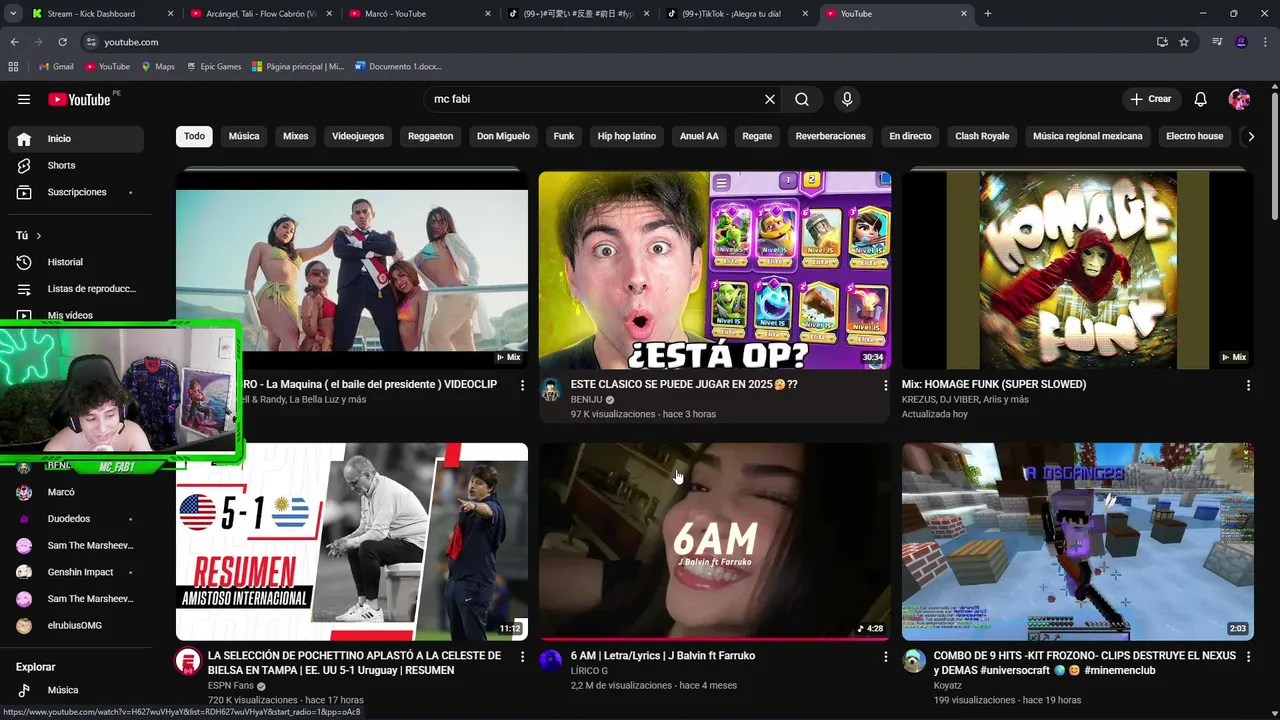Open ESPN Fans channel avatar

[188, 661]
